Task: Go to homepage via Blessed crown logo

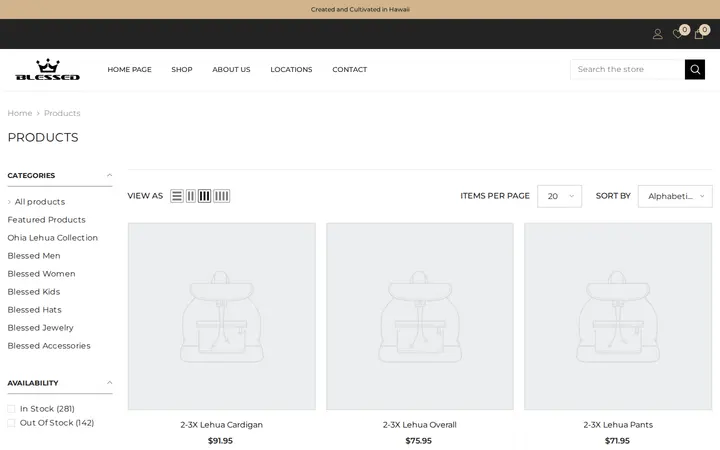Action: click(47, 70)
